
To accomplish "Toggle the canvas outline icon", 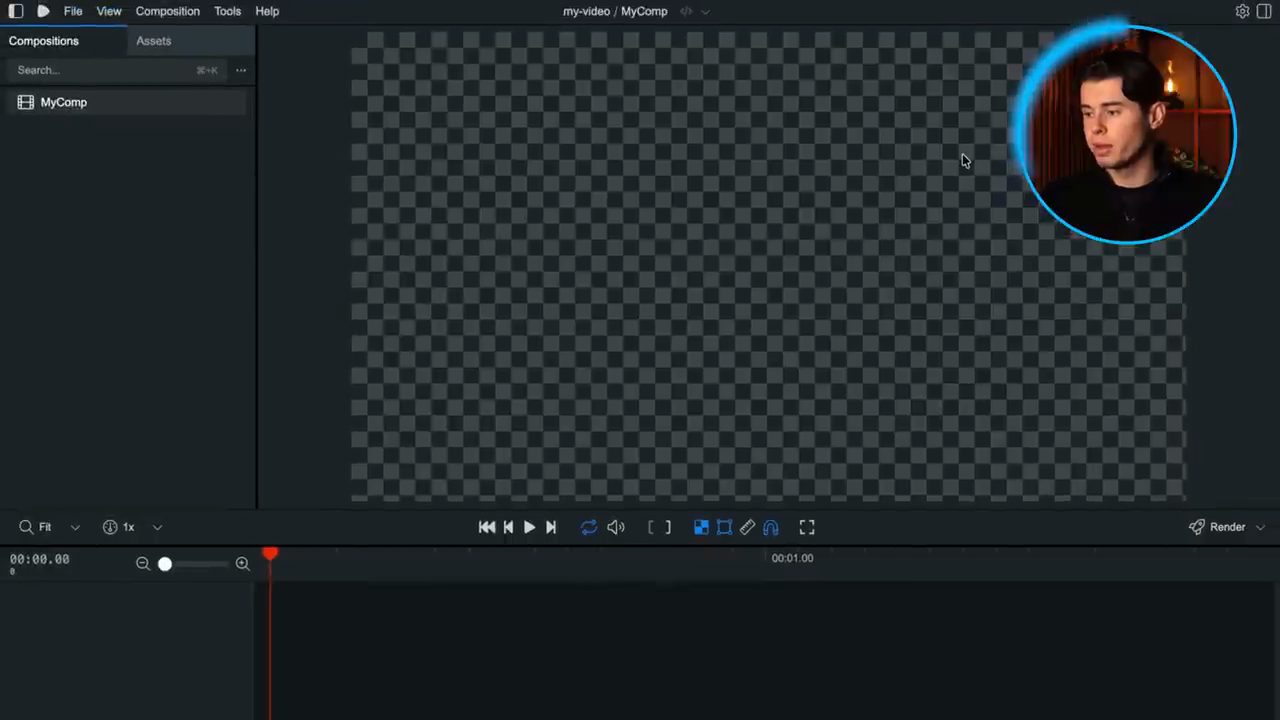I will coord(724,527).
